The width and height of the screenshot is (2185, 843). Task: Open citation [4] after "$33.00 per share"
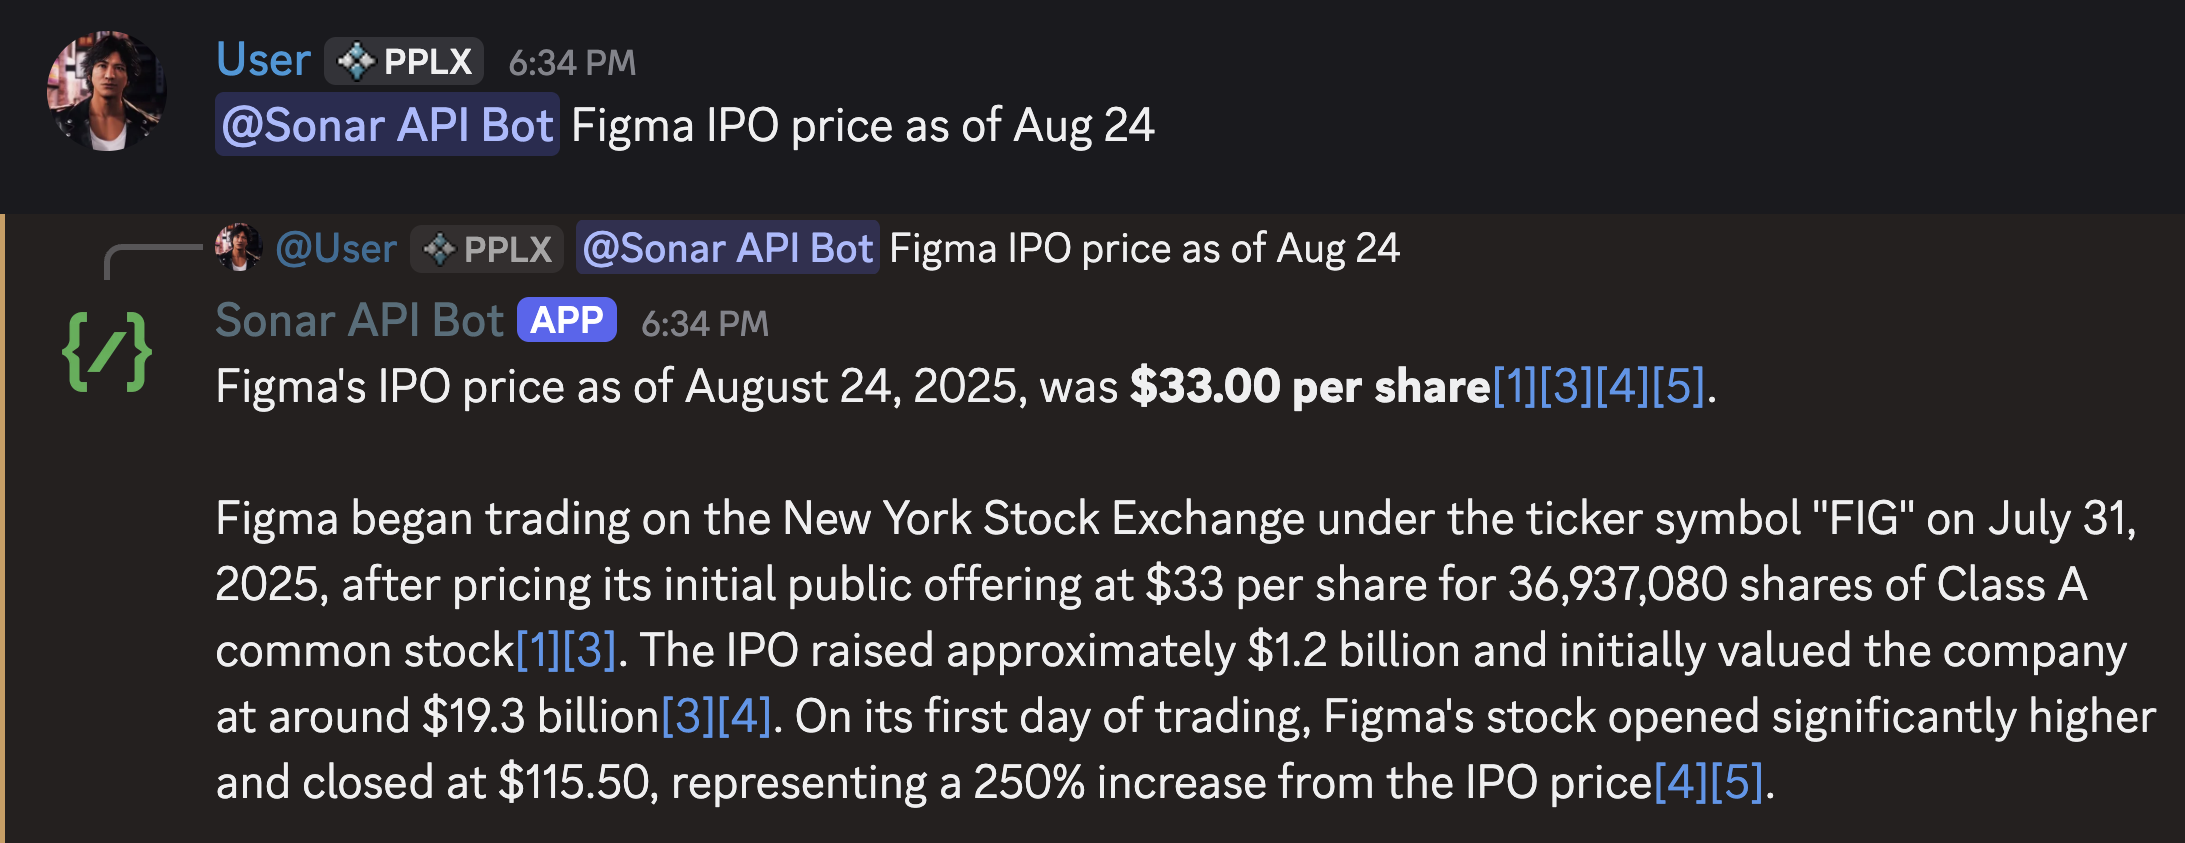point(1623,387)
